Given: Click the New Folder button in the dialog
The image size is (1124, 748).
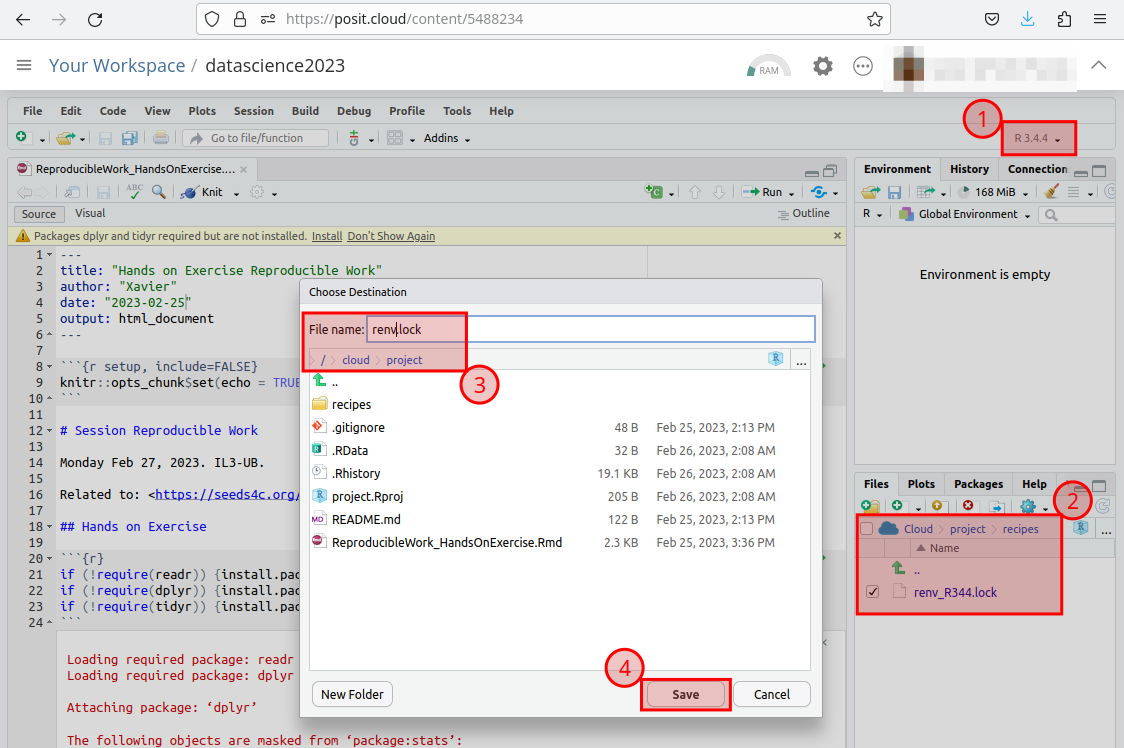Looking at the screenshot, I should click(352, 694).
